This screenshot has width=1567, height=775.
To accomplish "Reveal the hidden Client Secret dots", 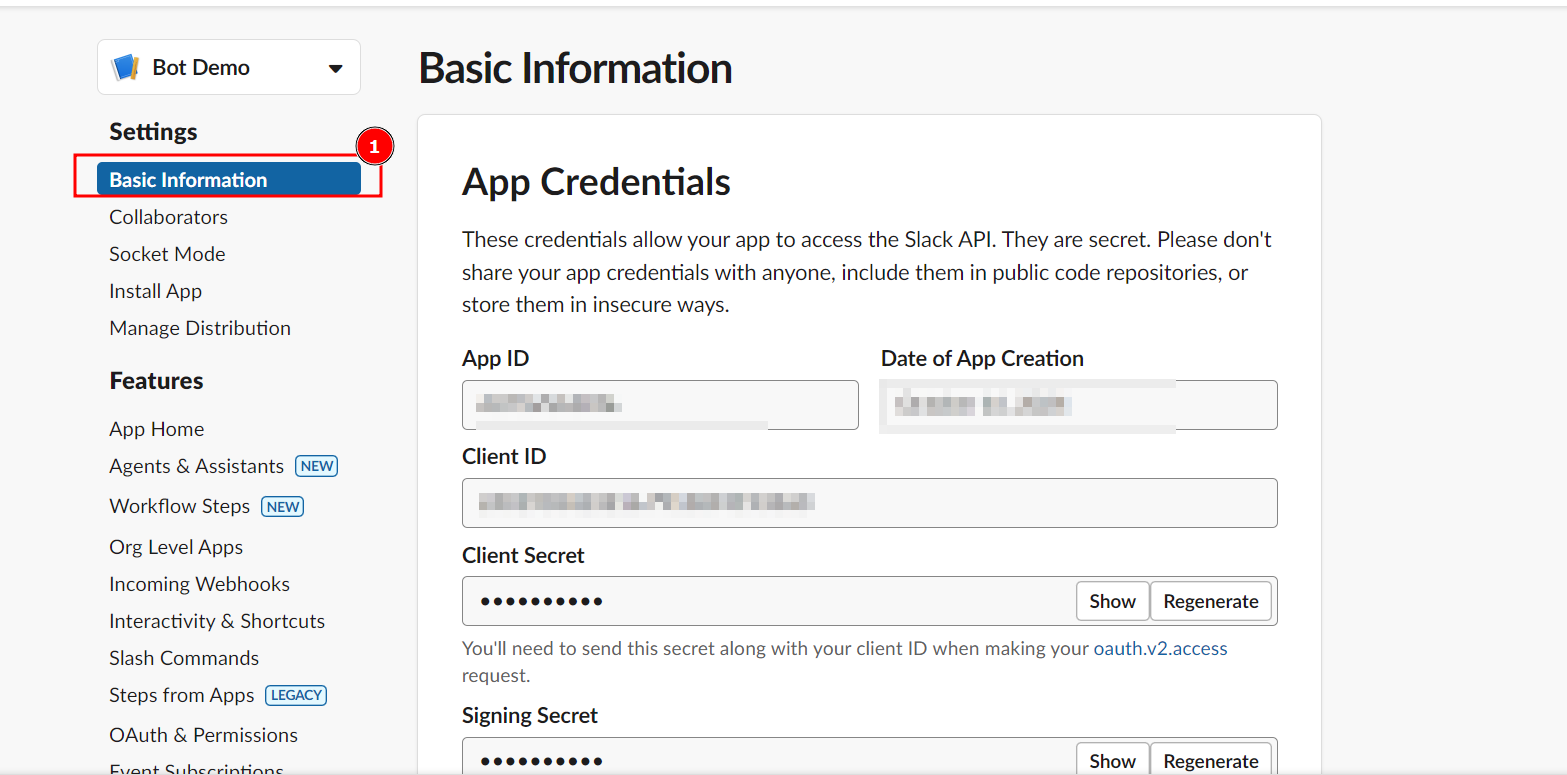I will pos(1112,600).
